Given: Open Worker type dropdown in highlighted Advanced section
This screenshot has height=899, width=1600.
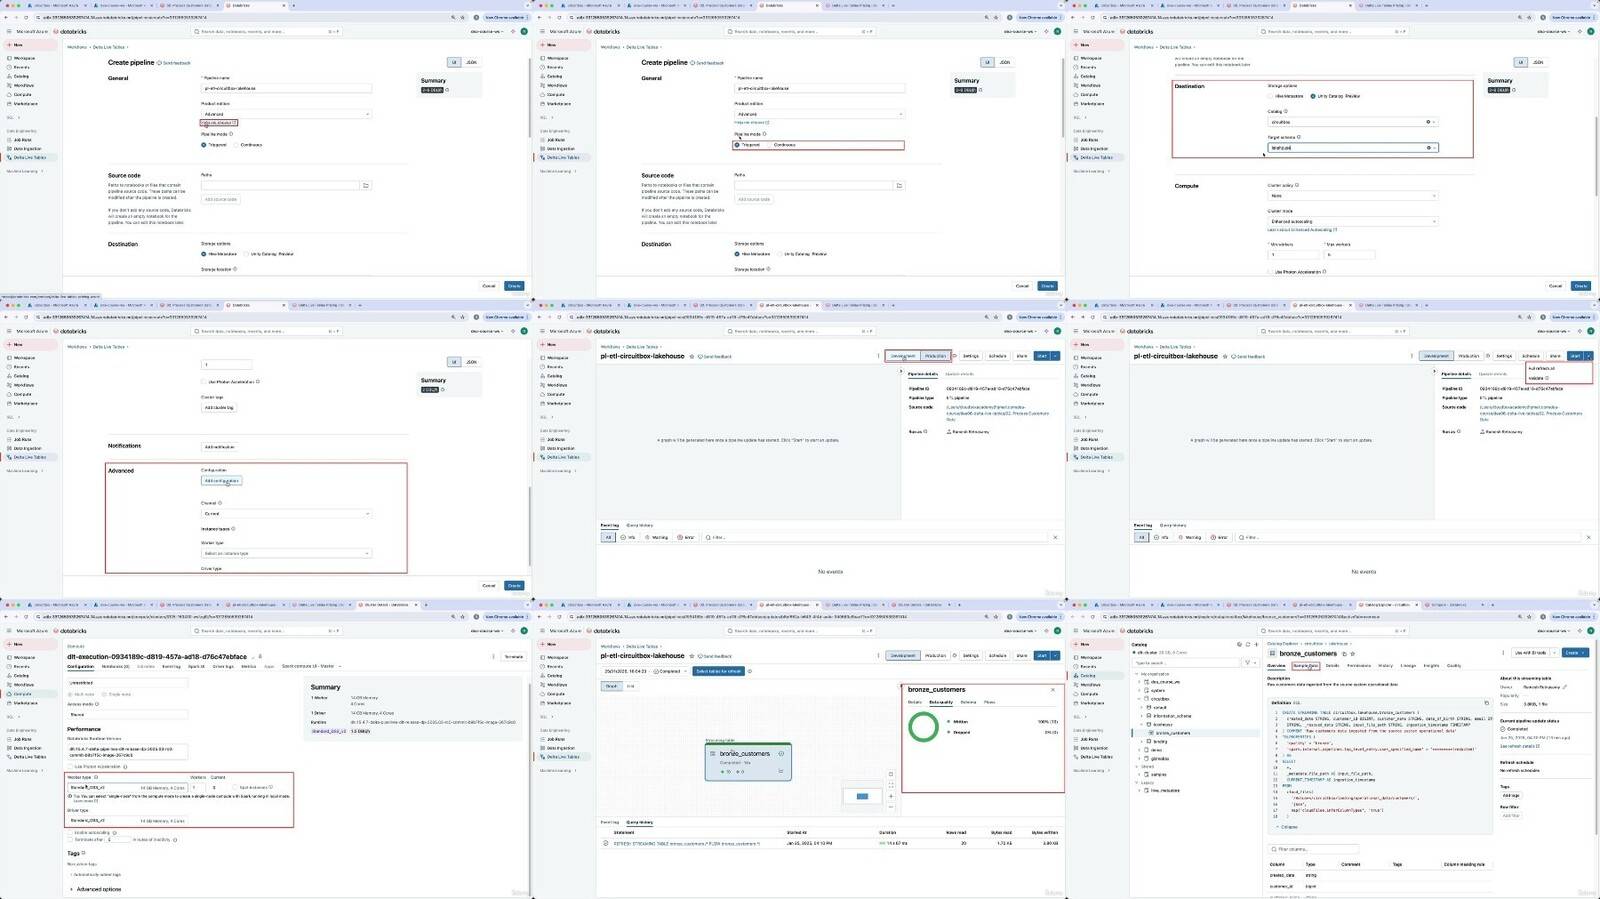Looking at the screenshot, I should click(x=286, y=553).
